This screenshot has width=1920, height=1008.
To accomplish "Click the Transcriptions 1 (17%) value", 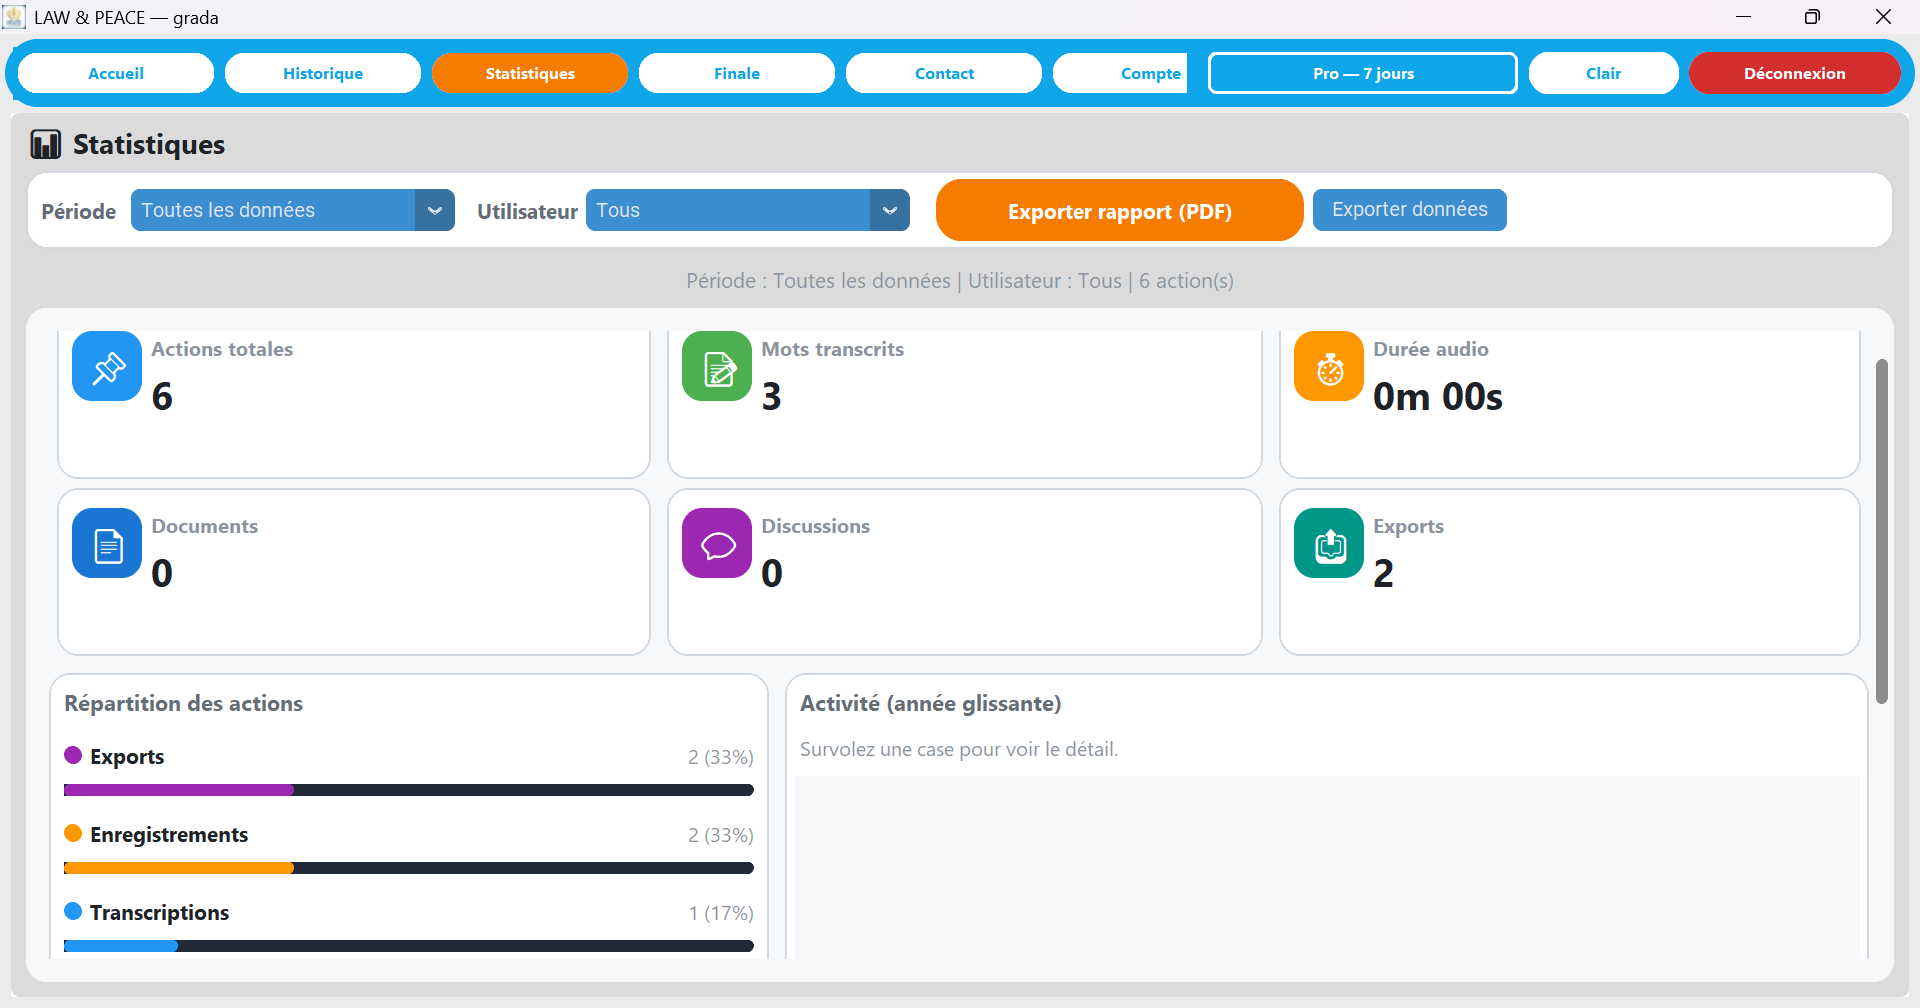I will 721,913.
